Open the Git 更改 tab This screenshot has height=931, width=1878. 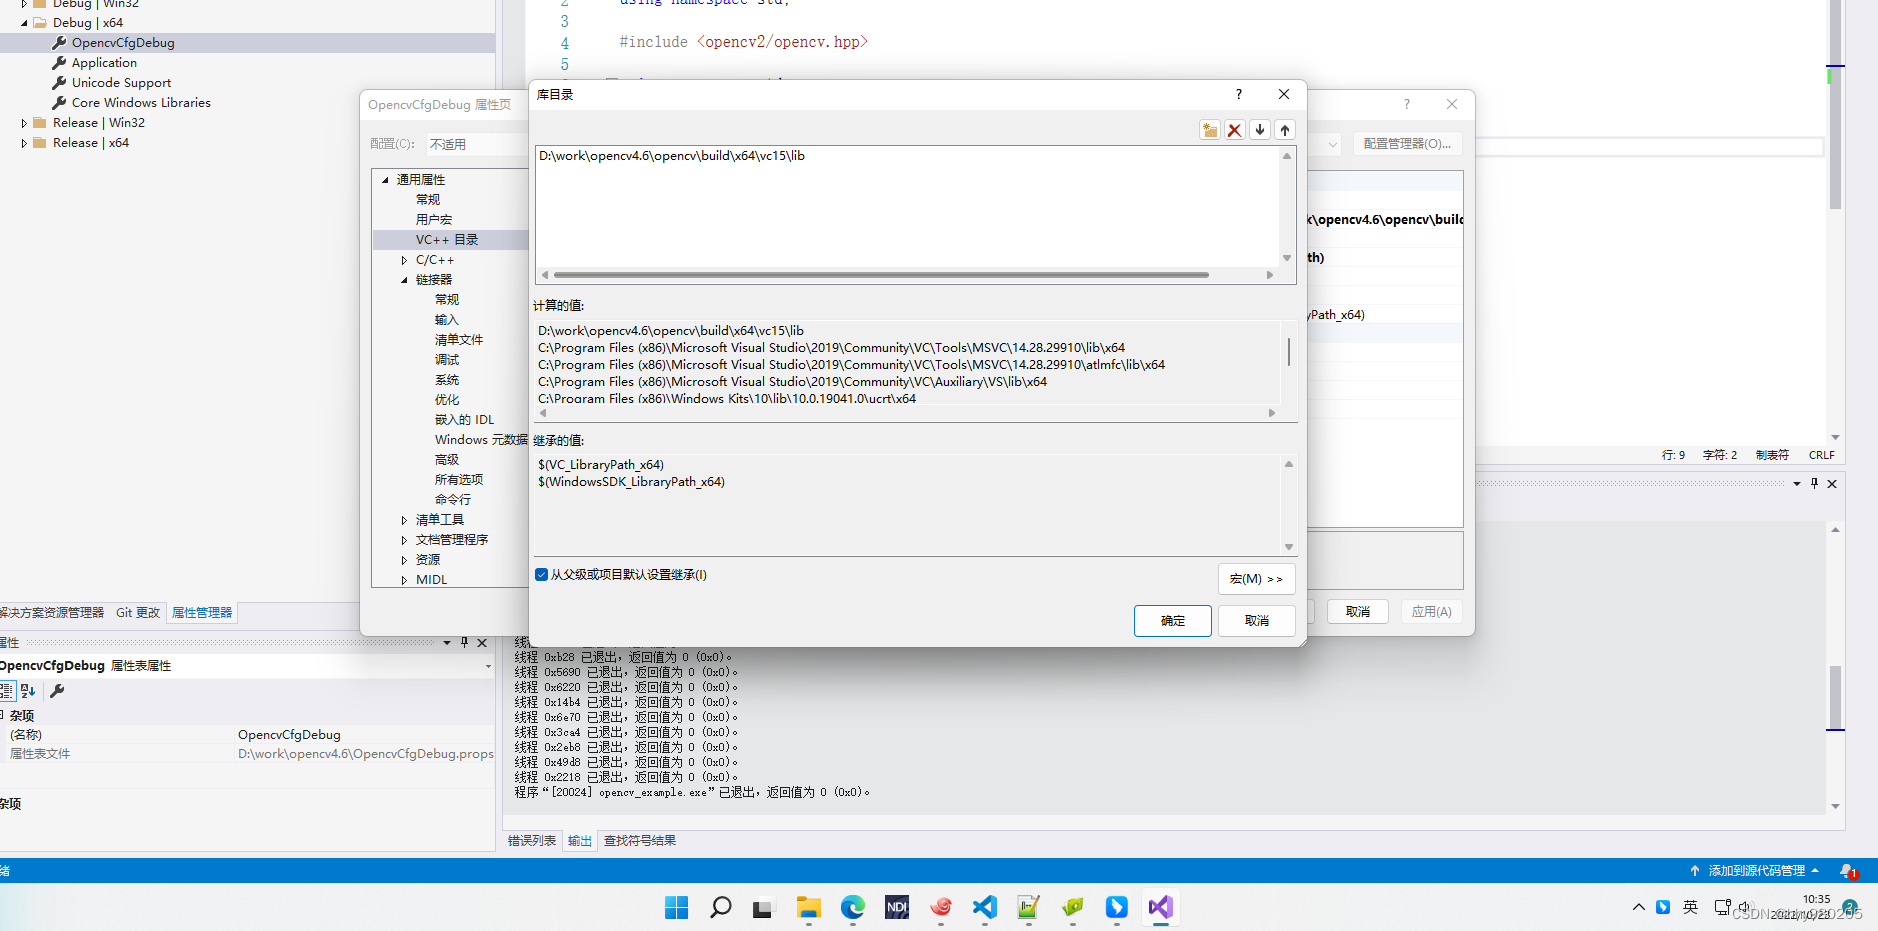pos(137,612)
